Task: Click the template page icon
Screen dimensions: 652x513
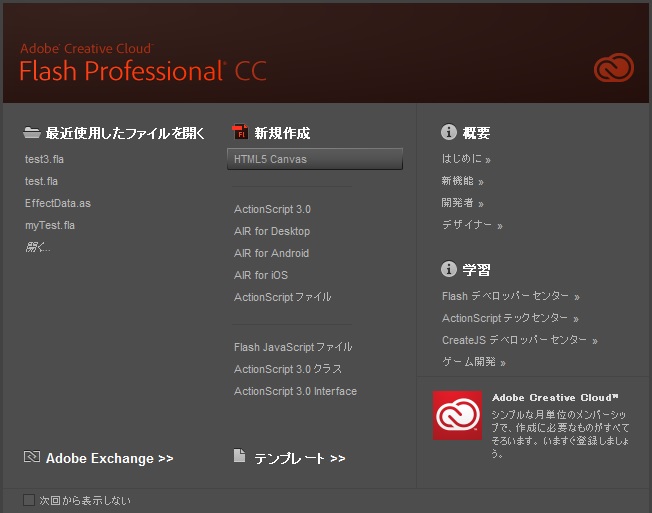Action: (x=239, y=456)
